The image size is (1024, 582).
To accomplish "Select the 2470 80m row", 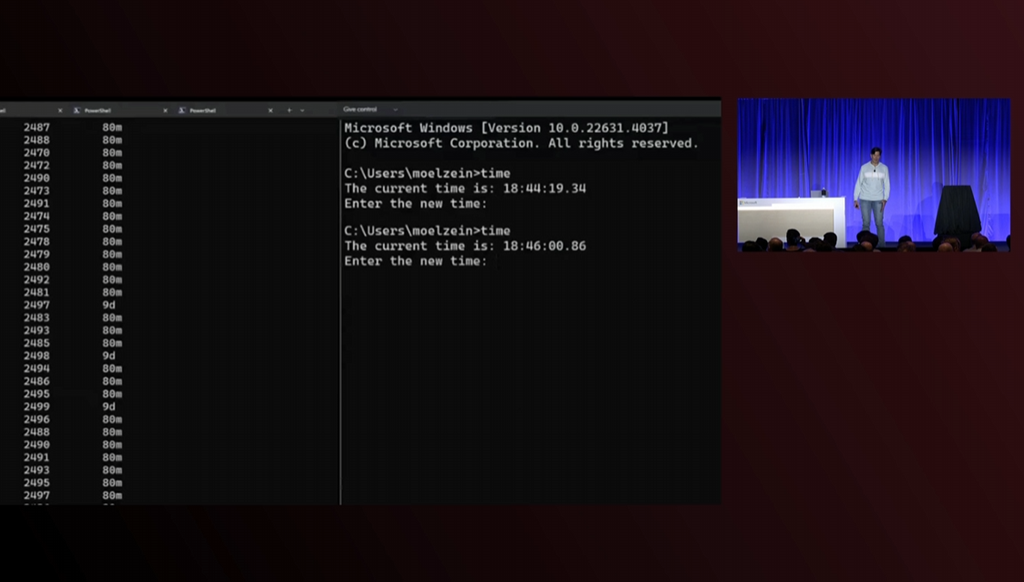I will tap(73, 153).
